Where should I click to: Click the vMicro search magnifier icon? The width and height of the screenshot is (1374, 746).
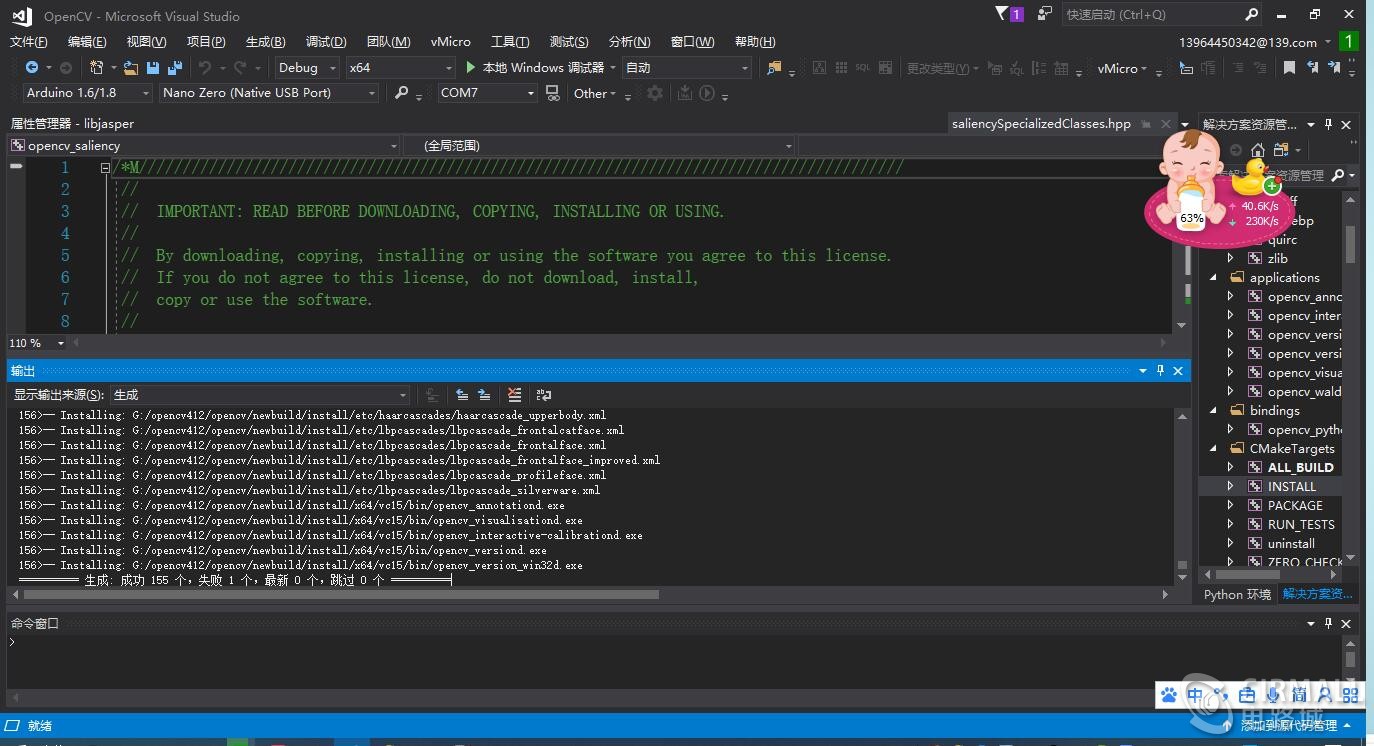pos(401,93)
